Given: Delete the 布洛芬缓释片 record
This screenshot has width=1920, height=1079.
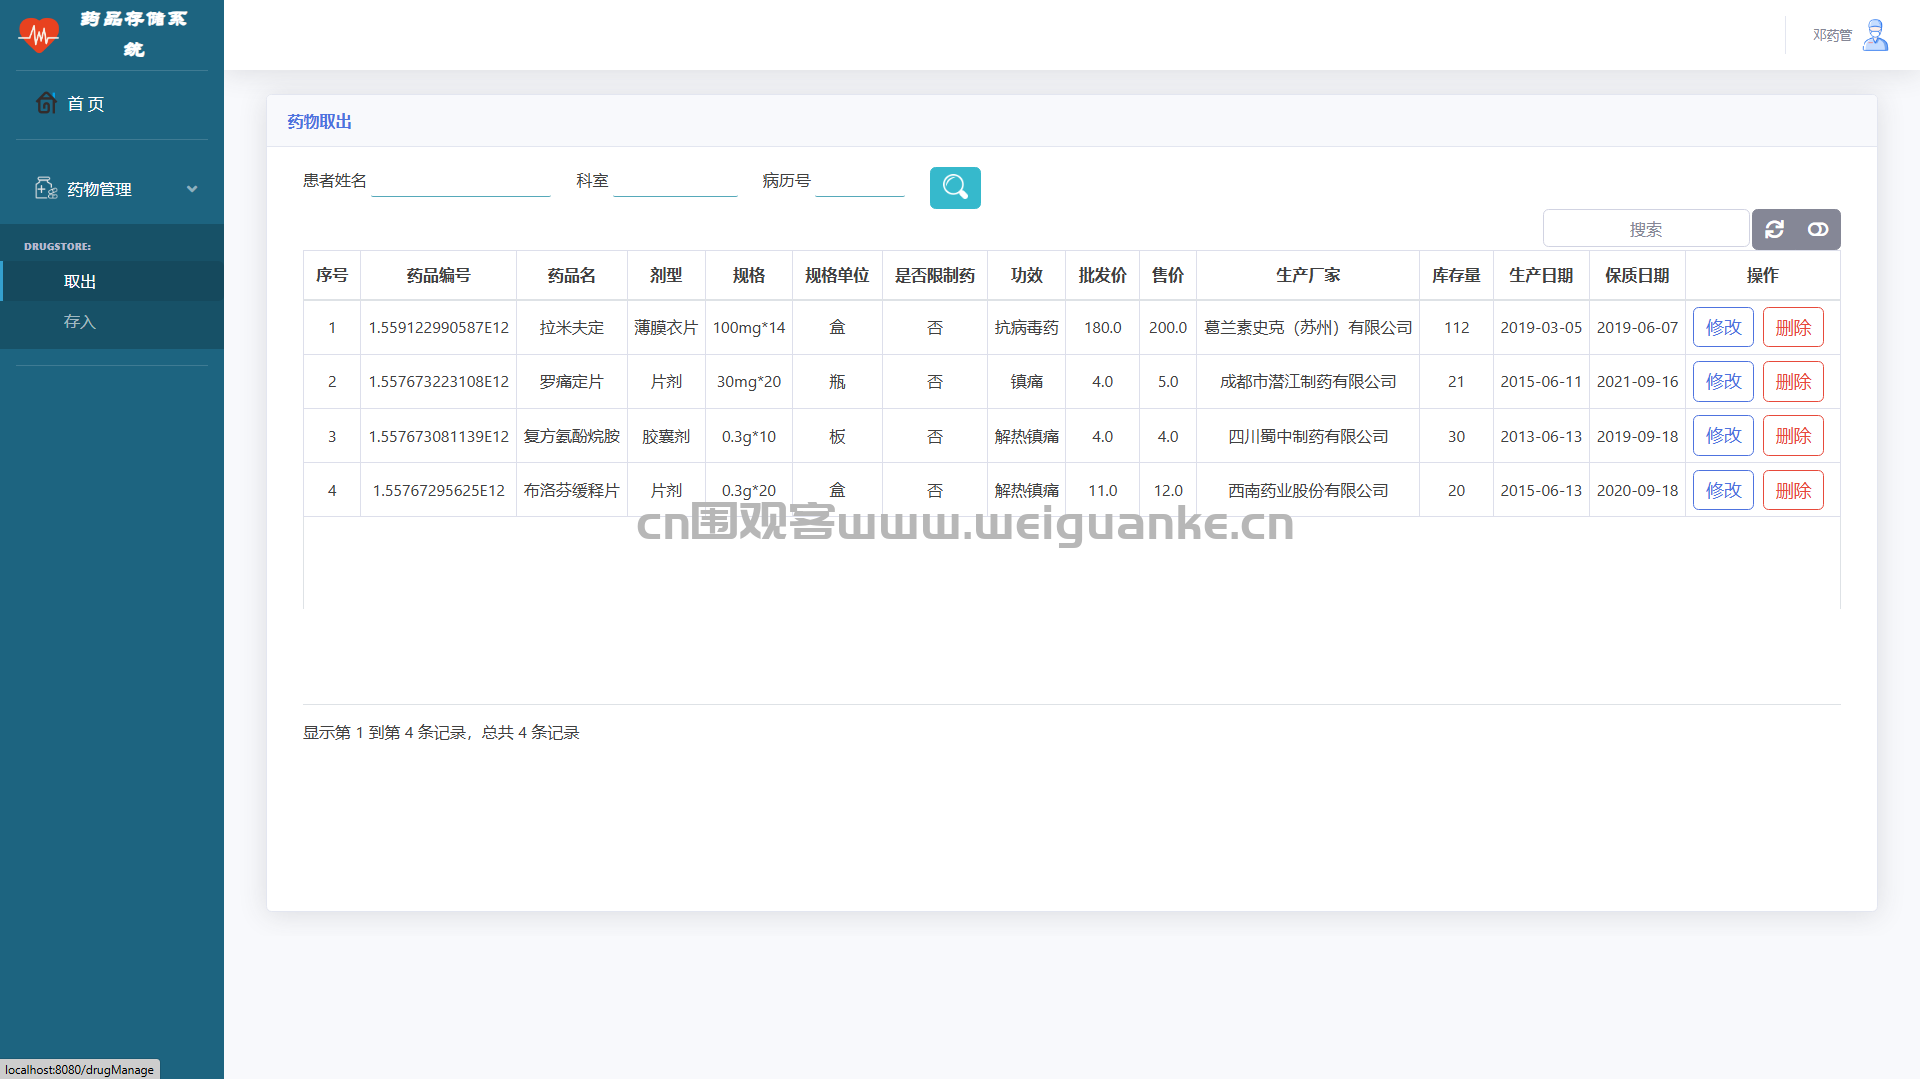Looking at the screenshot, I should click(x=1792, y=491).
